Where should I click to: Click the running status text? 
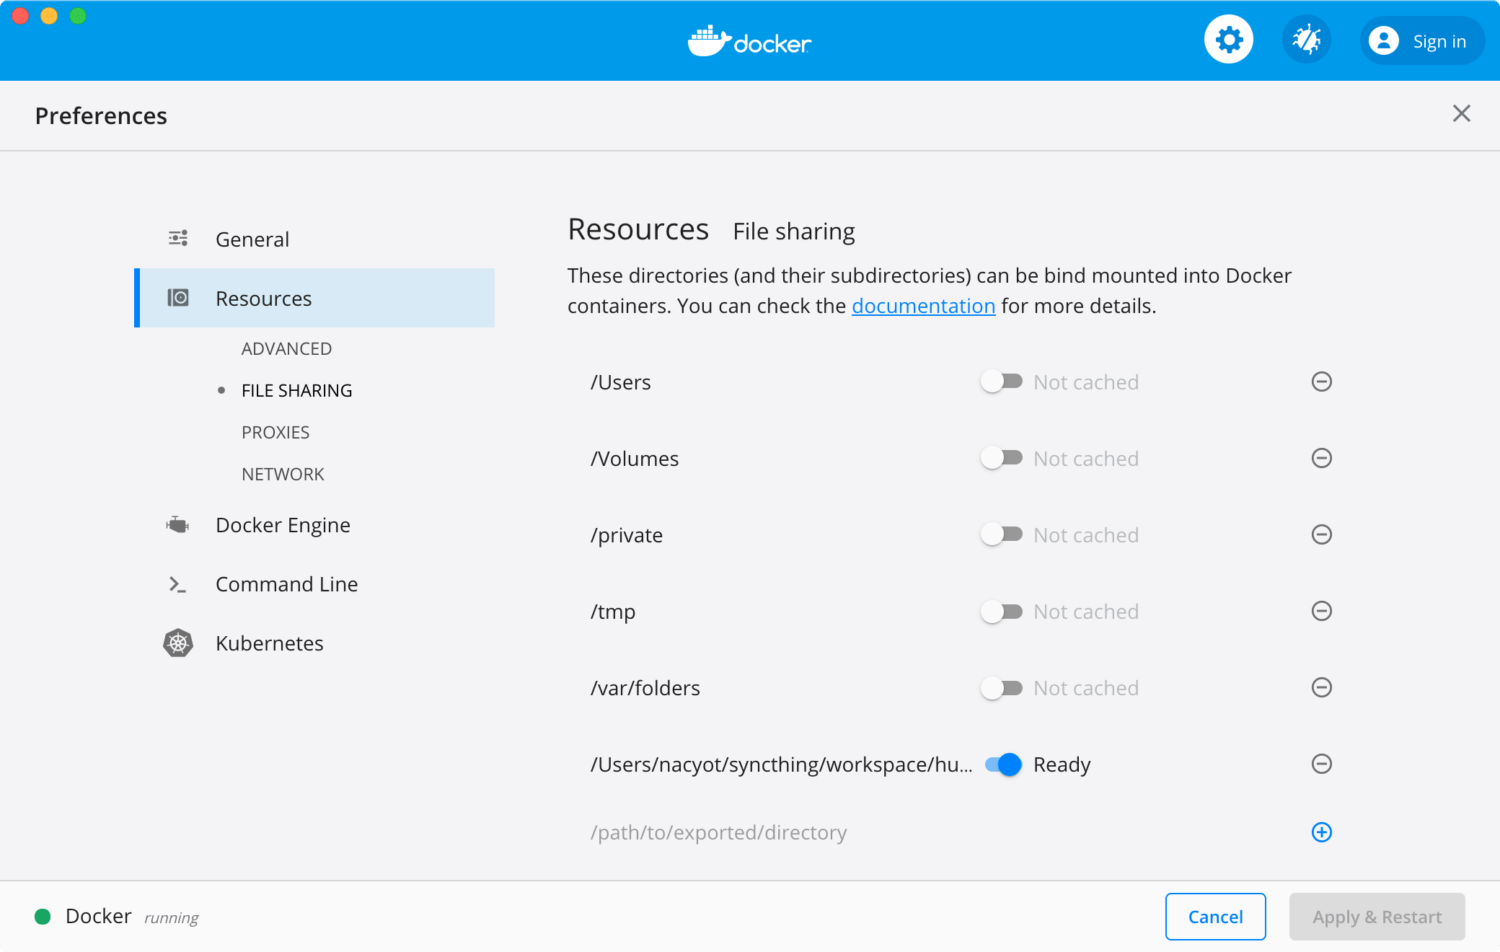click(x=171, y=918)
